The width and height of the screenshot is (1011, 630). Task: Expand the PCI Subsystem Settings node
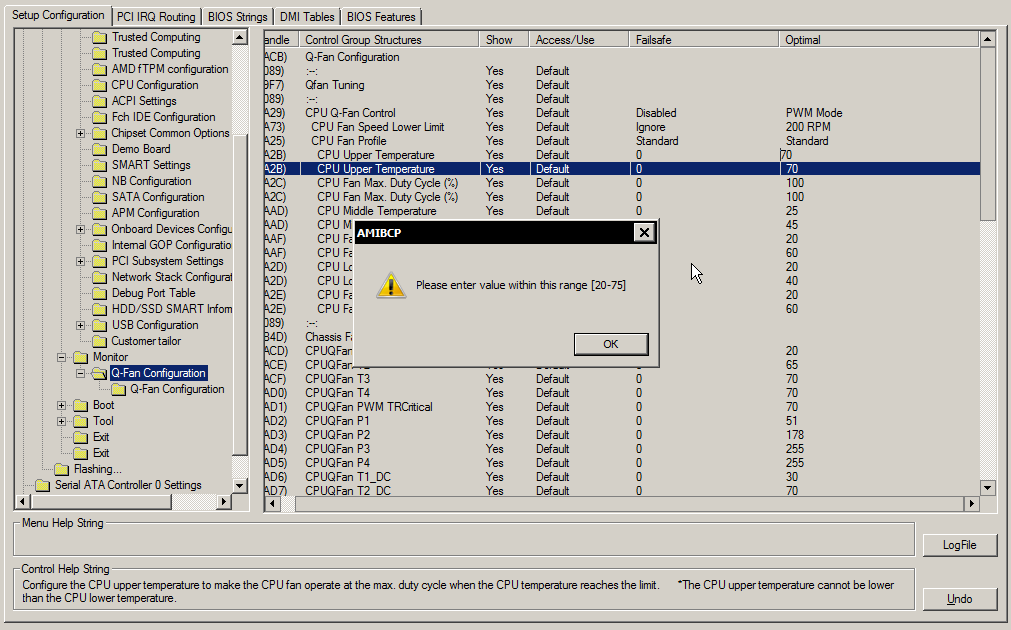tap(80, 261)
